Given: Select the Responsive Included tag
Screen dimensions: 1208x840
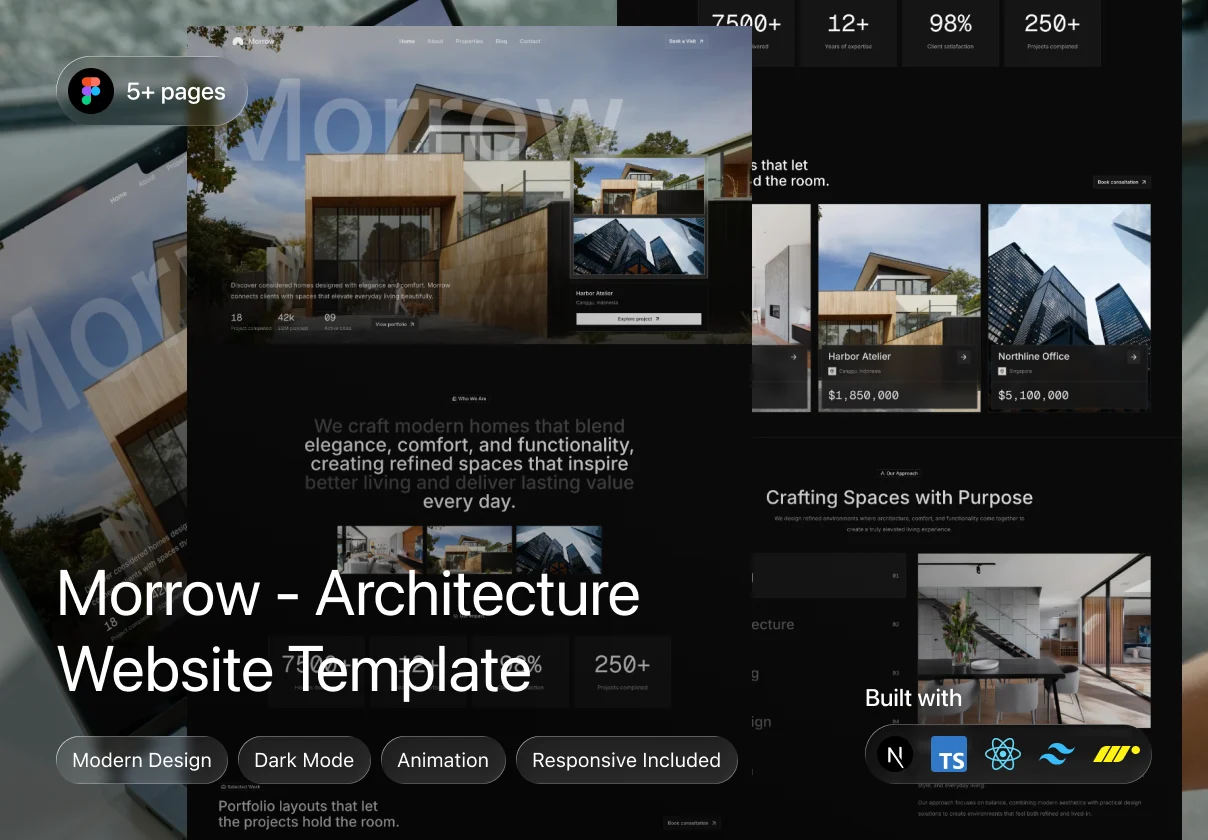Looking at the screenshot, I should click(626, 760).
